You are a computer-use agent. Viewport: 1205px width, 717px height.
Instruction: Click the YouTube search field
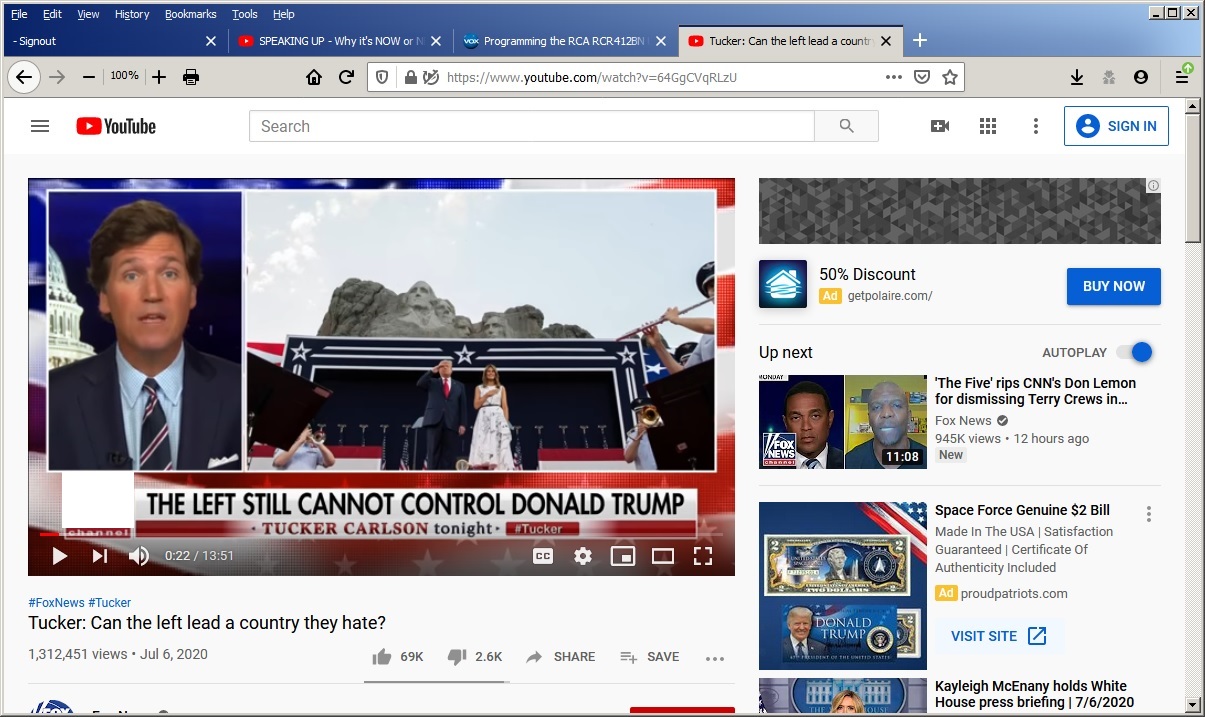(x=532, y=126)
